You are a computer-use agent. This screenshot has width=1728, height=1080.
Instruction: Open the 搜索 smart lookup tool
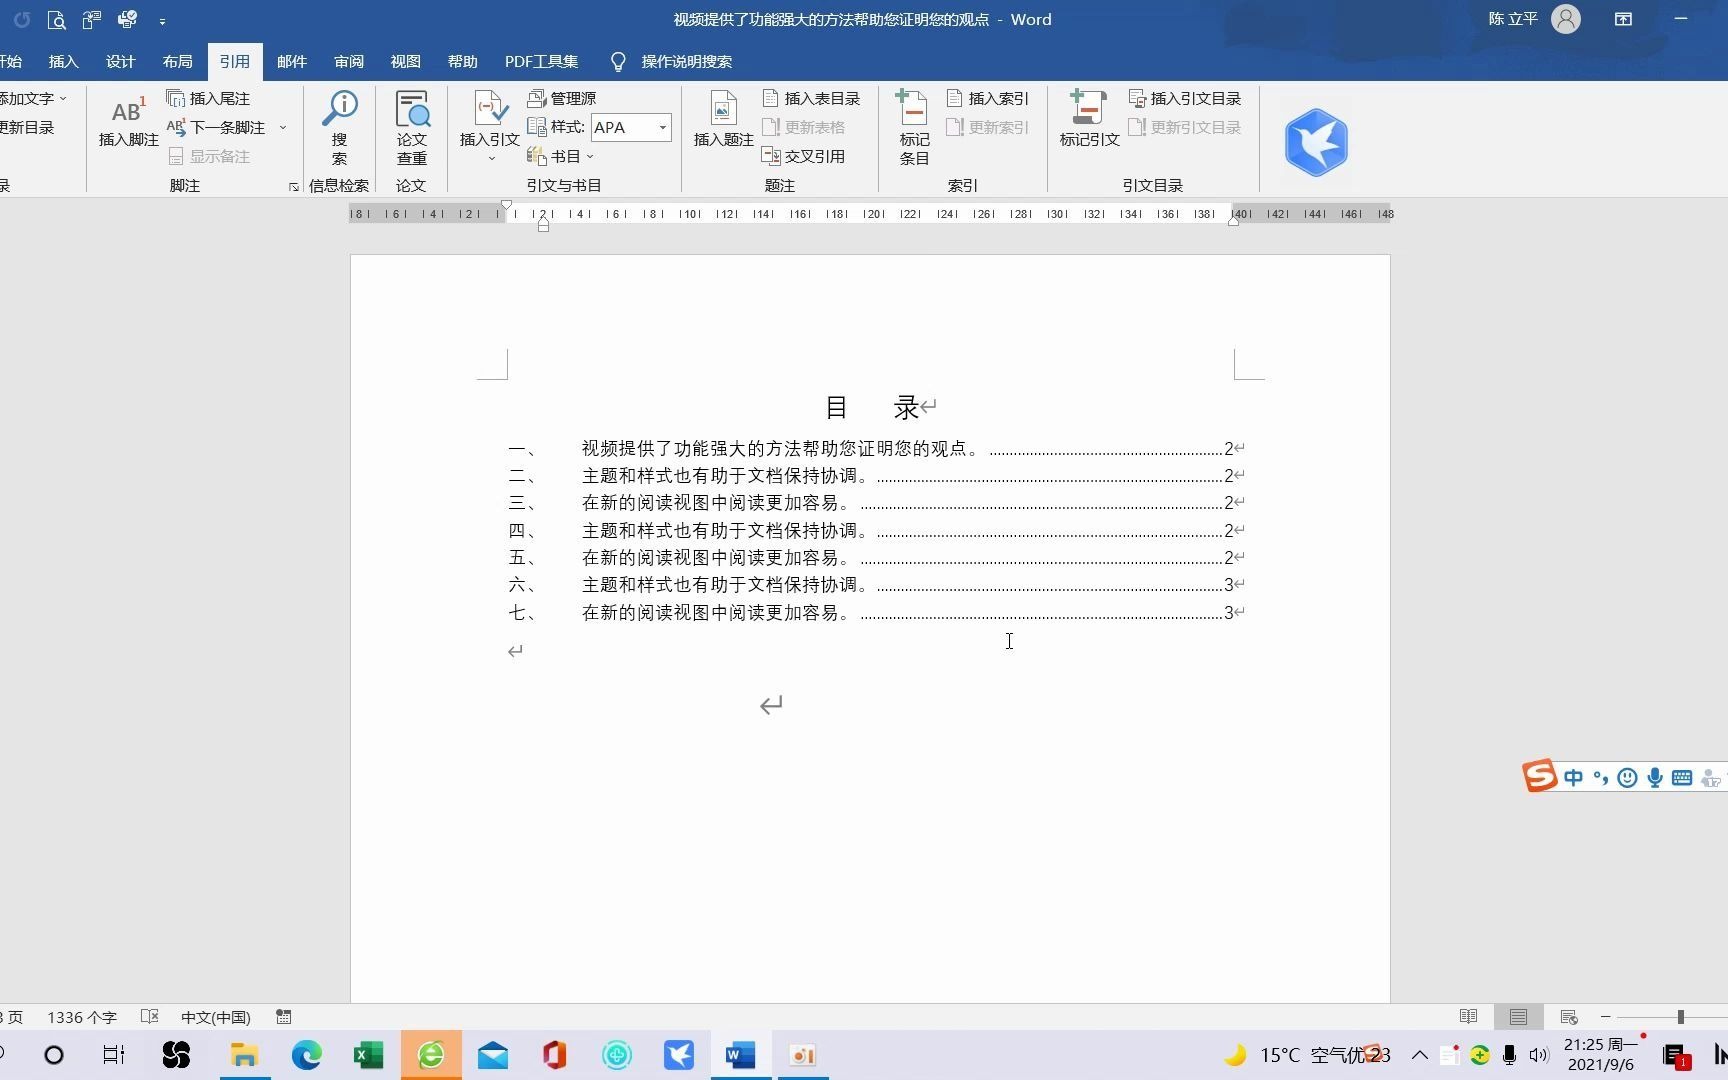pos(339,127)
